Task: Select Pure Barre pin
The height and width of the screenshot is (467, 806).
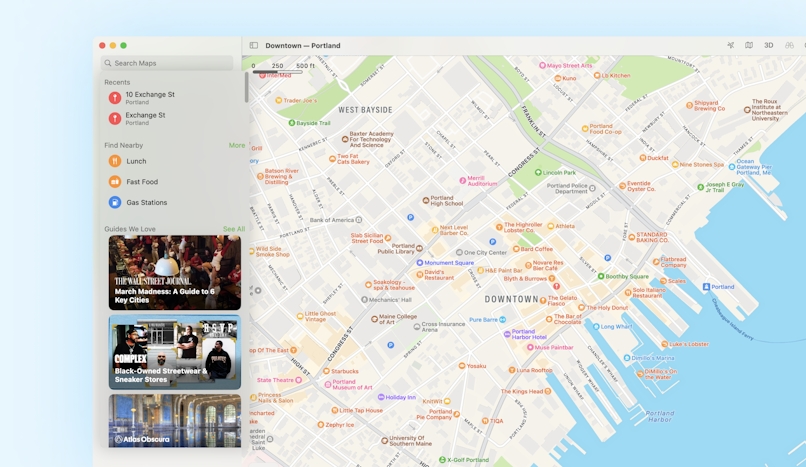Action: [503, 320]
